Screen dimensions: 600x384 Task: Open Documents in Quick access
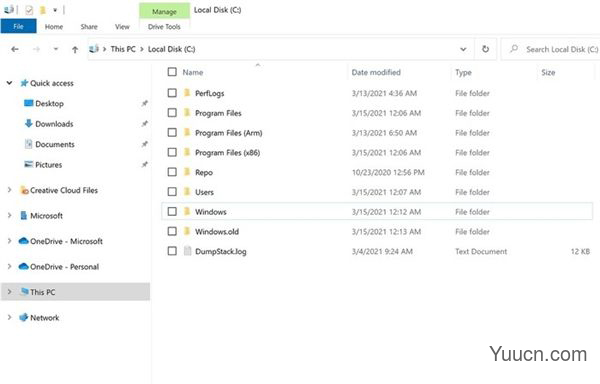point(55,144)
